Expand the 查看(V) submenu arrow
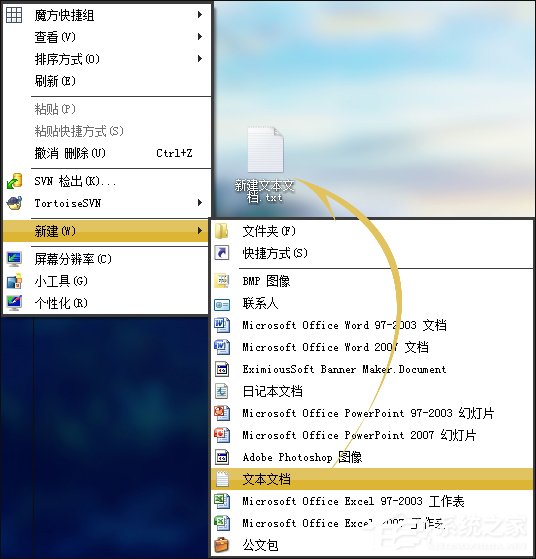This screenshot has height=559, width=536. [x=200, y=37]
